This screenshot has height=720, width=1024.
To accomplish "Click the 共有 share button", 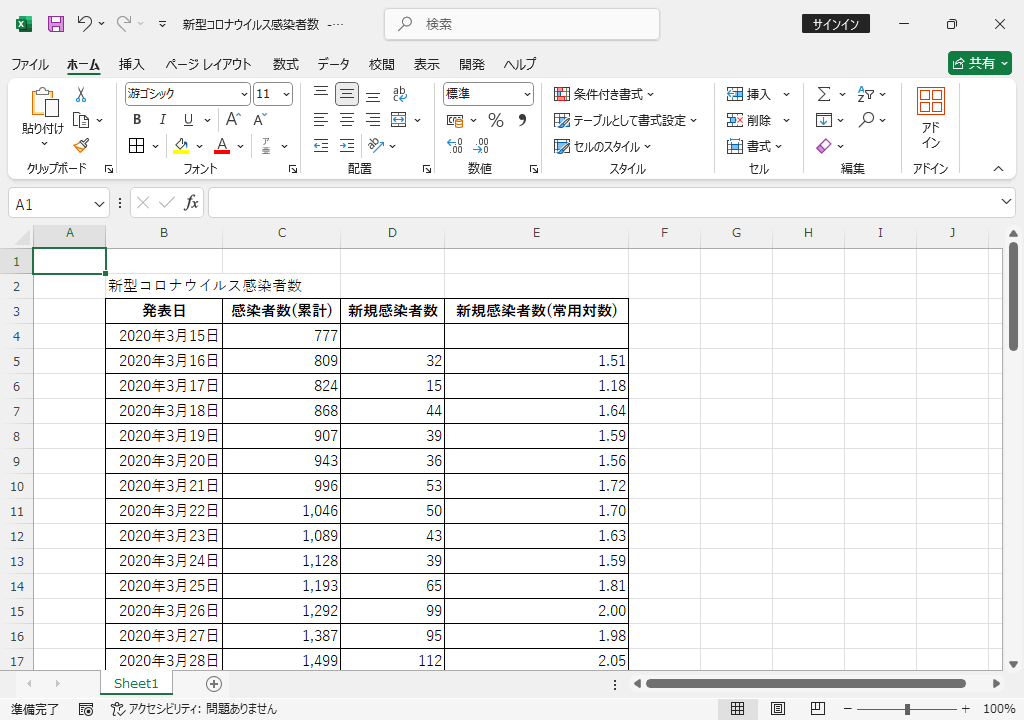I will [x=980, y=63].
